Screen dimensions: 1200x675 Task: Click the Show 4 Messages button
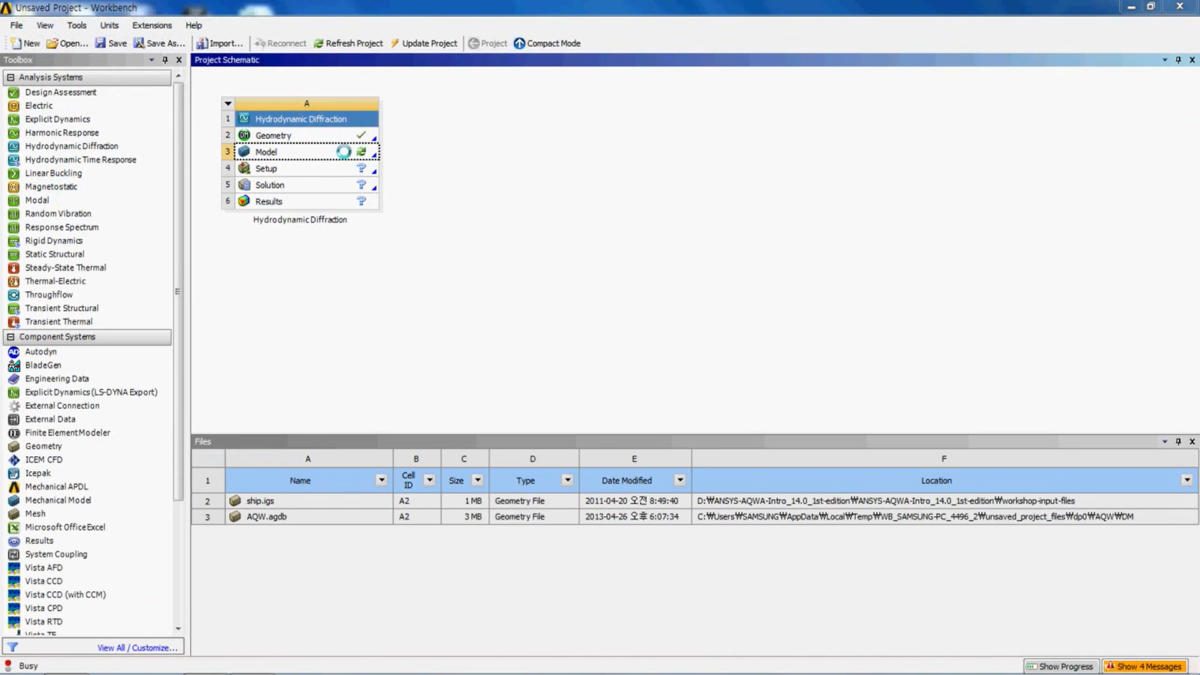click(1144, 666)
